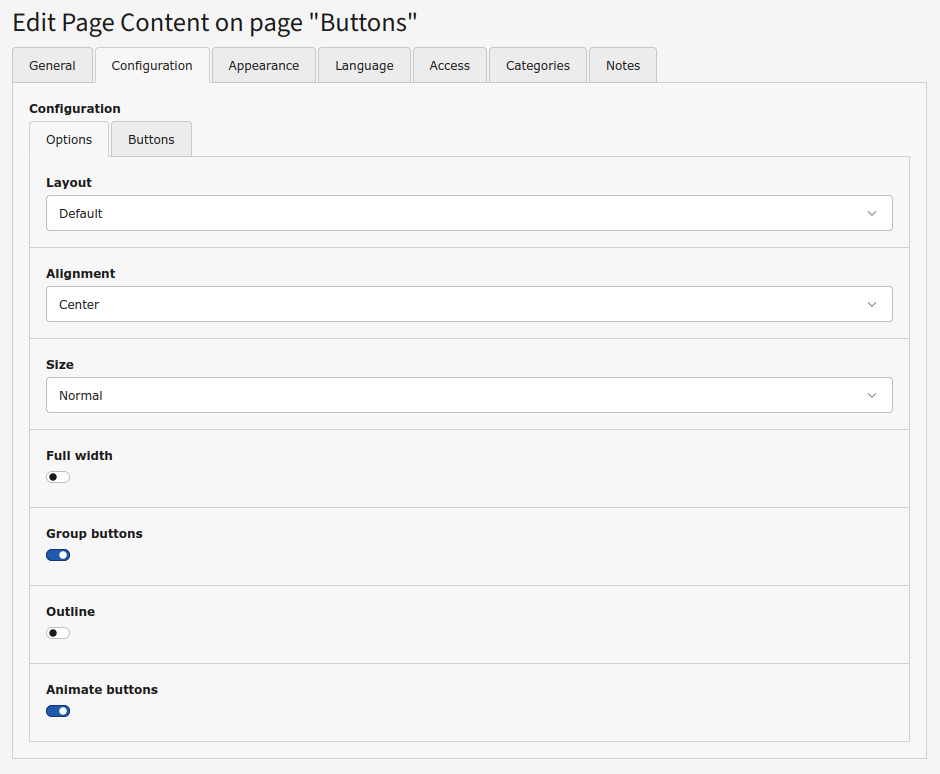Disable the Group buttons toggle

tap(58, 555)
